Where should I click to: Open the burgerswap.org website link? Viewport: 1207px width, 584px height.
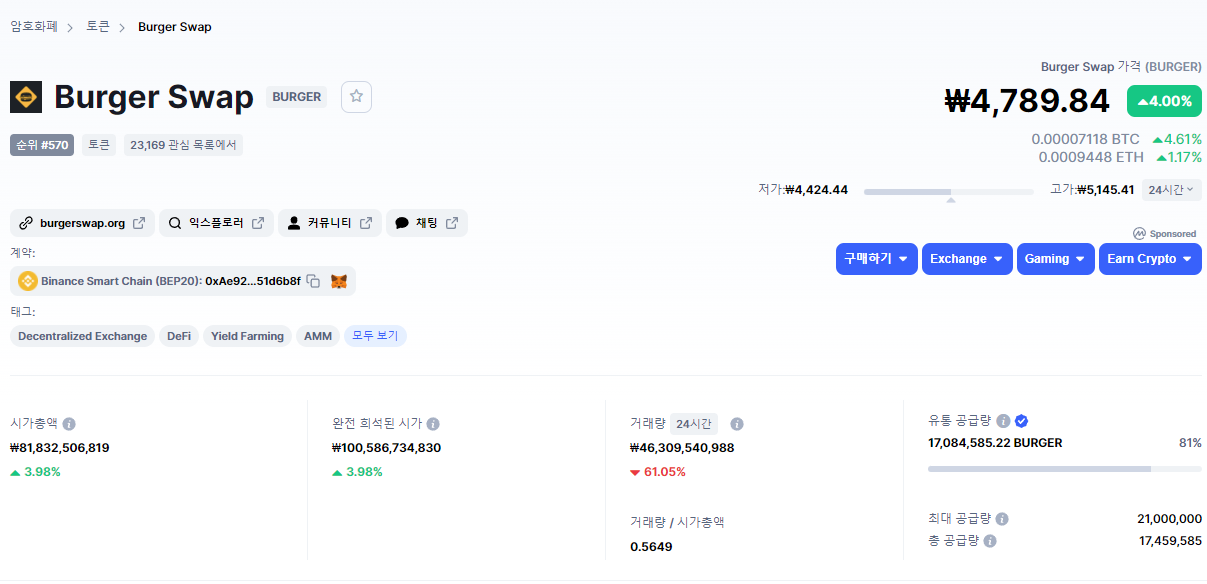point(82,223)
